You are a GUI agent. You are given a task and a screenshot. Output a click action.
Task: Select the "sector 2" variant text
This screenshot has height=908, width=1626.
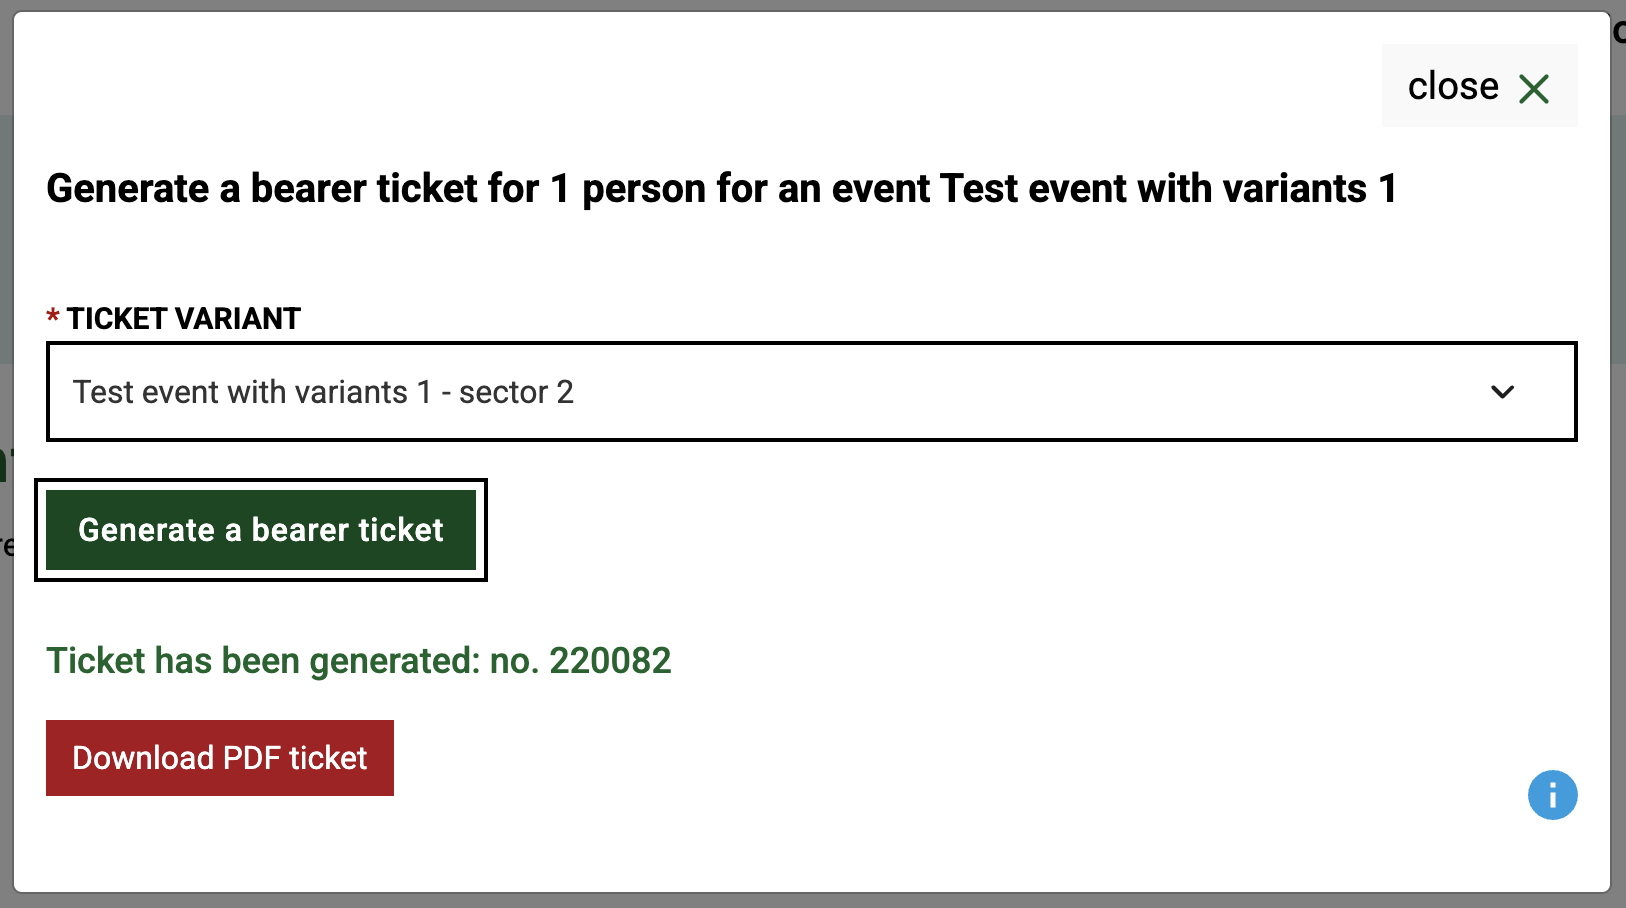516,392
